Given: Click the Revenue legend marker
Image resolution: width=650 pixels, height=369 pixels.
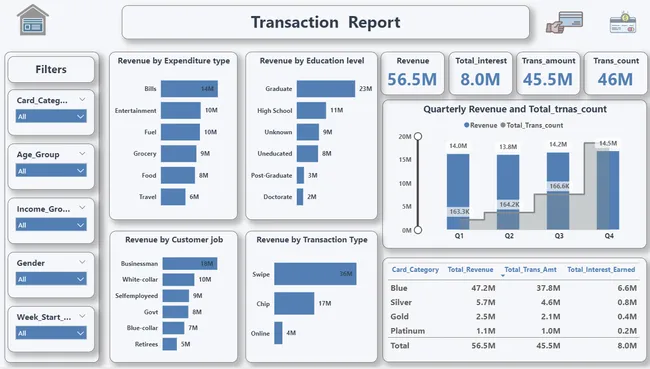Looking at the screenshot, I should [x=466, y=125].
